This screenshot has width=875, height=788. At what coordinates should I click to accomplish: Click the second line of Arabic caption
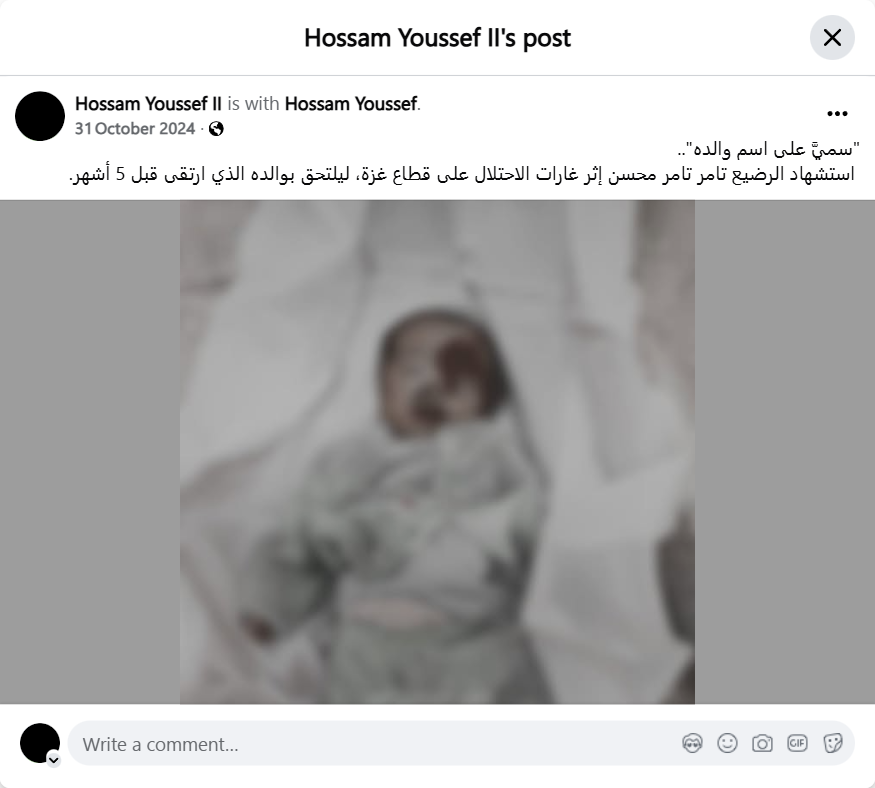point(462,175)
